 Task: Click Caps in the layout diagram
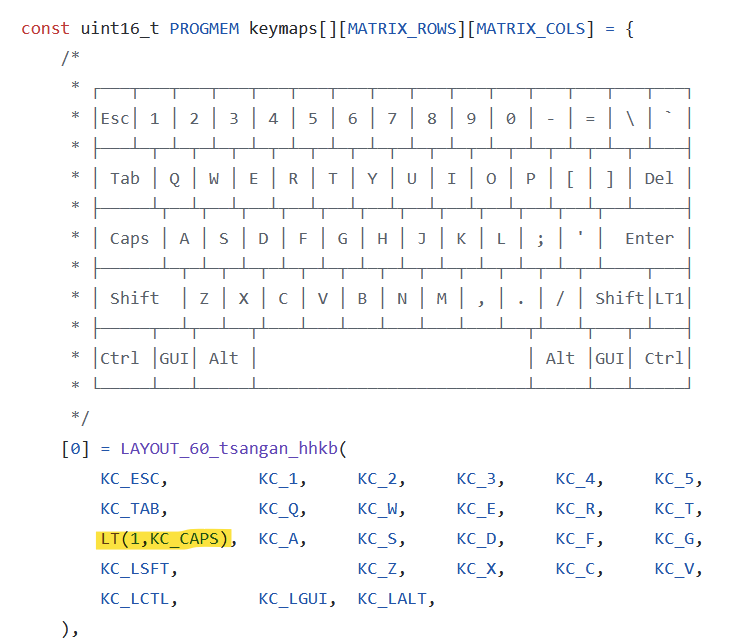click(x=130, y=238)
